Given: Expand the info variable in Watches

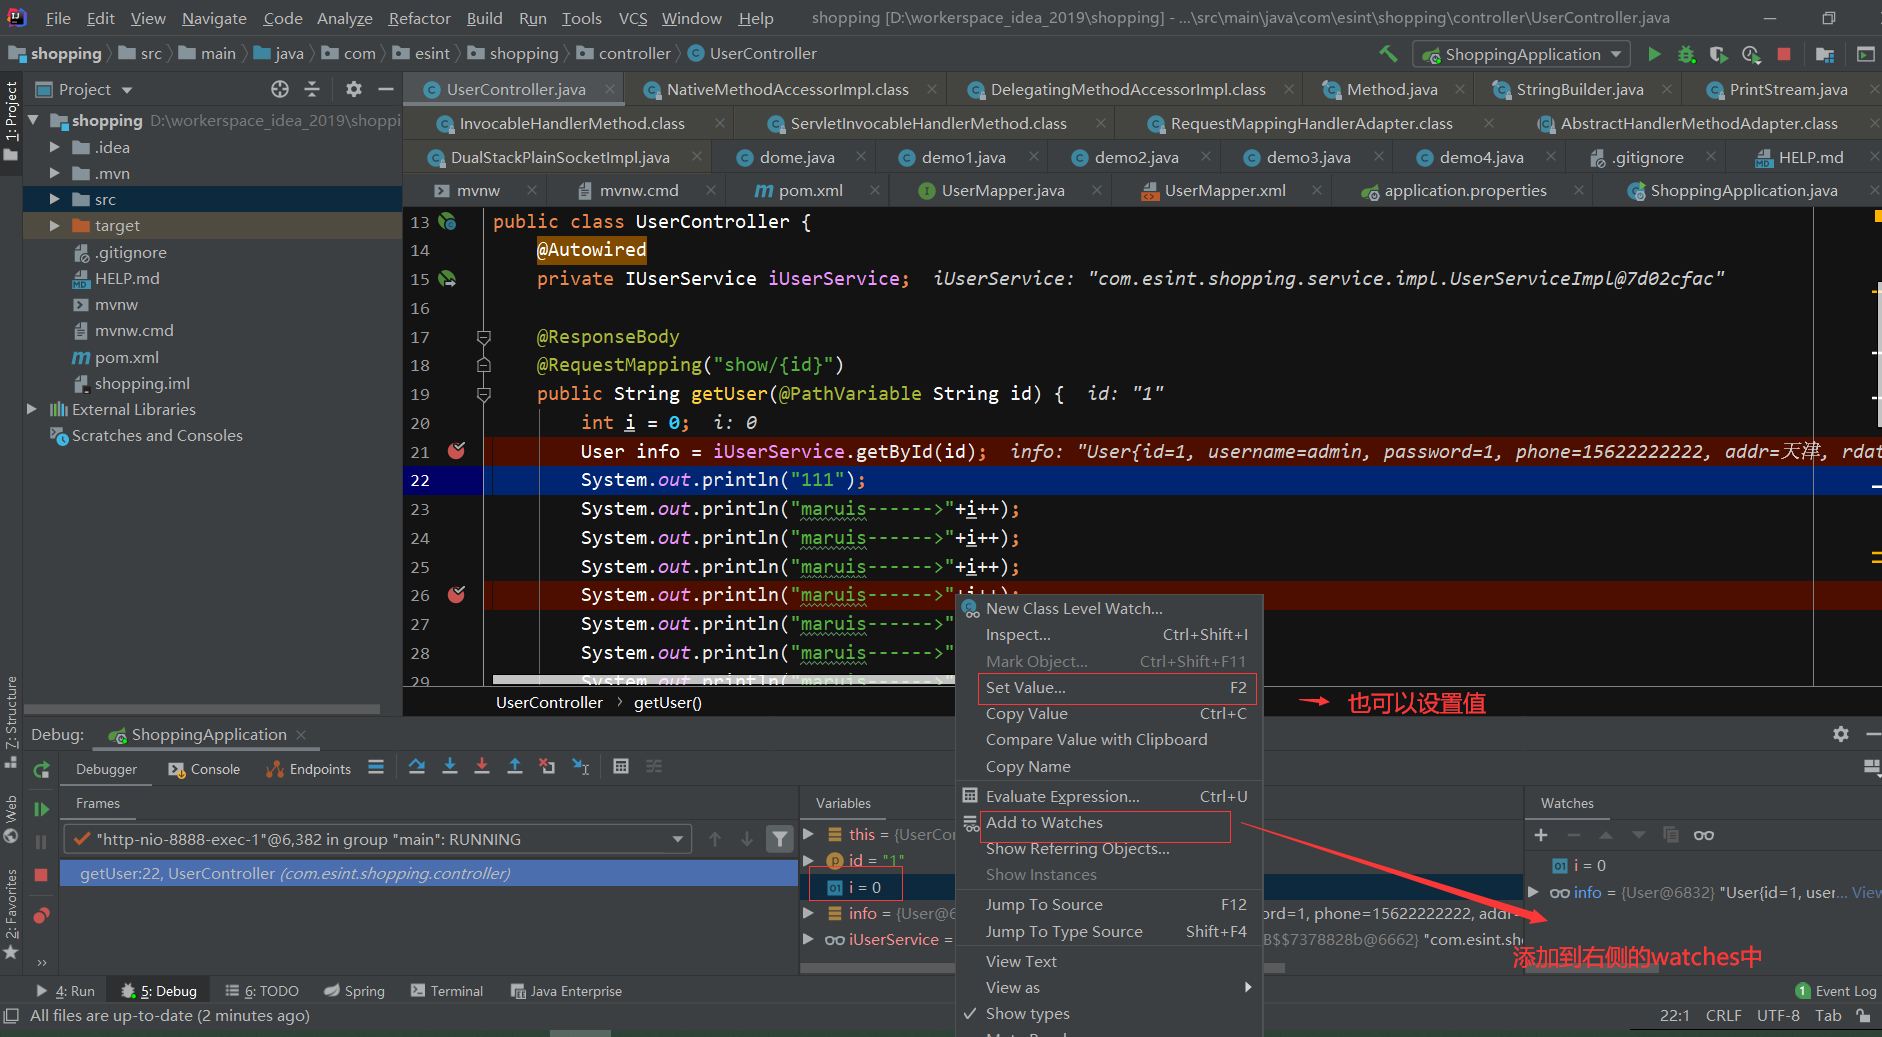Looking at the screenshot, I should pyautogui.click(x=1532, y=891).
